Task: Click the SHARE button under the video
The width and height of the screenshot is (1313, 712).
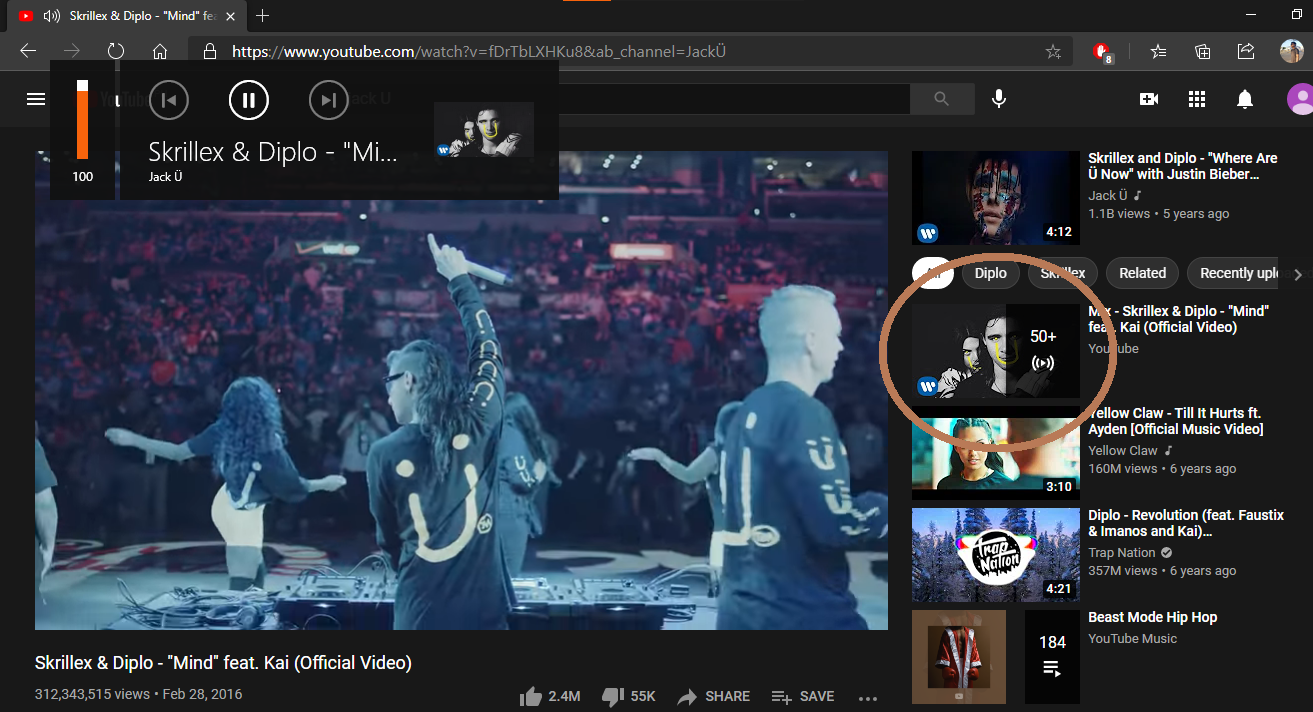Action: click(713, 696)
